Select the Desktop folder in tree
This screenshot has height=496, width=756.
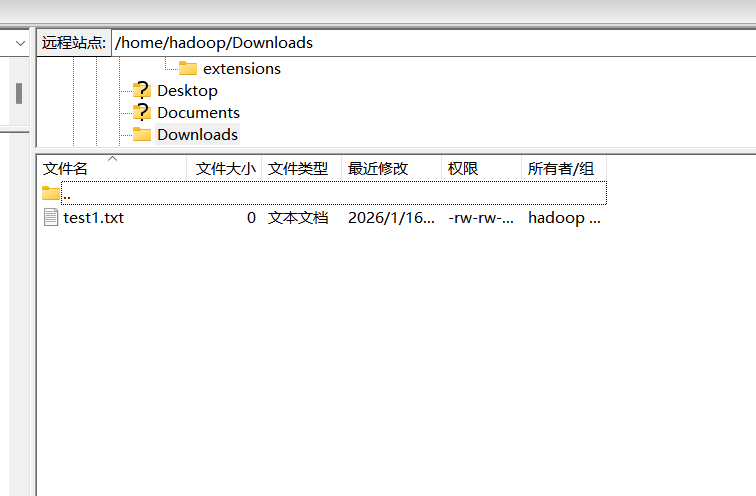point(187,91)
